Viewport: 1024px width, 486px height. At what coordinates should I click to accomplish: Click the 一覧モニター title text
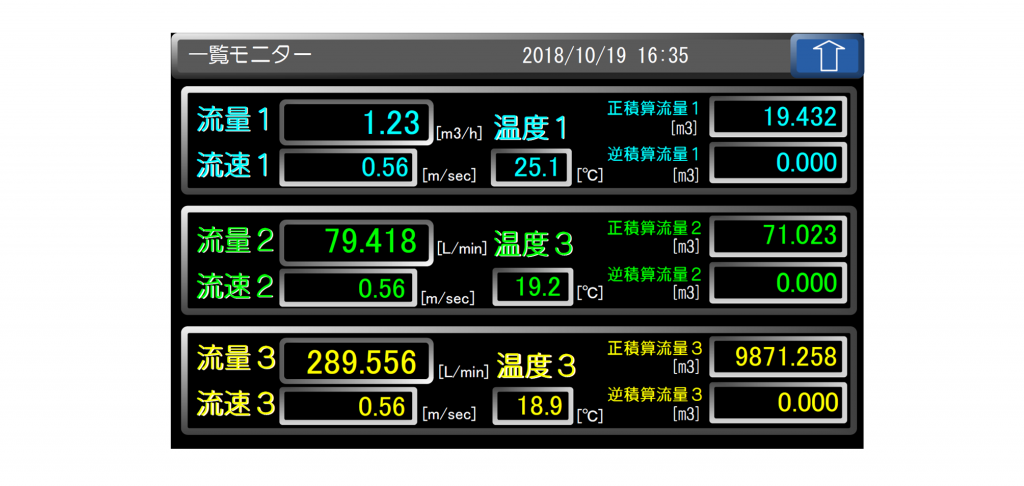coord(250,55)
